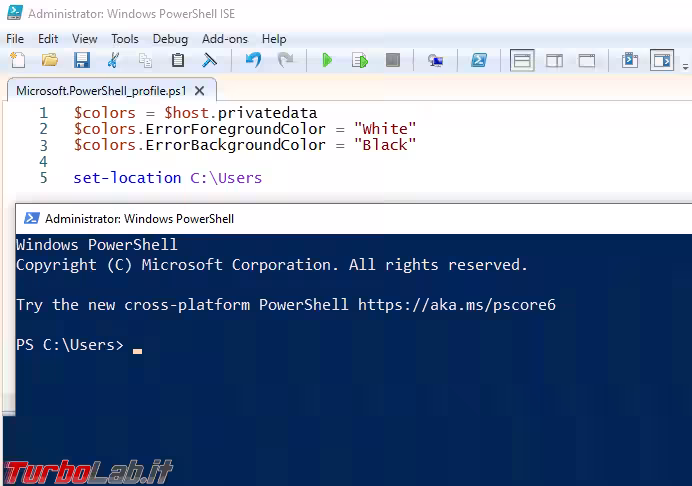The width and height of the screenshot is (692, 486).
Task: Cut selection with the scissors icon
Action: pos(113,60)
